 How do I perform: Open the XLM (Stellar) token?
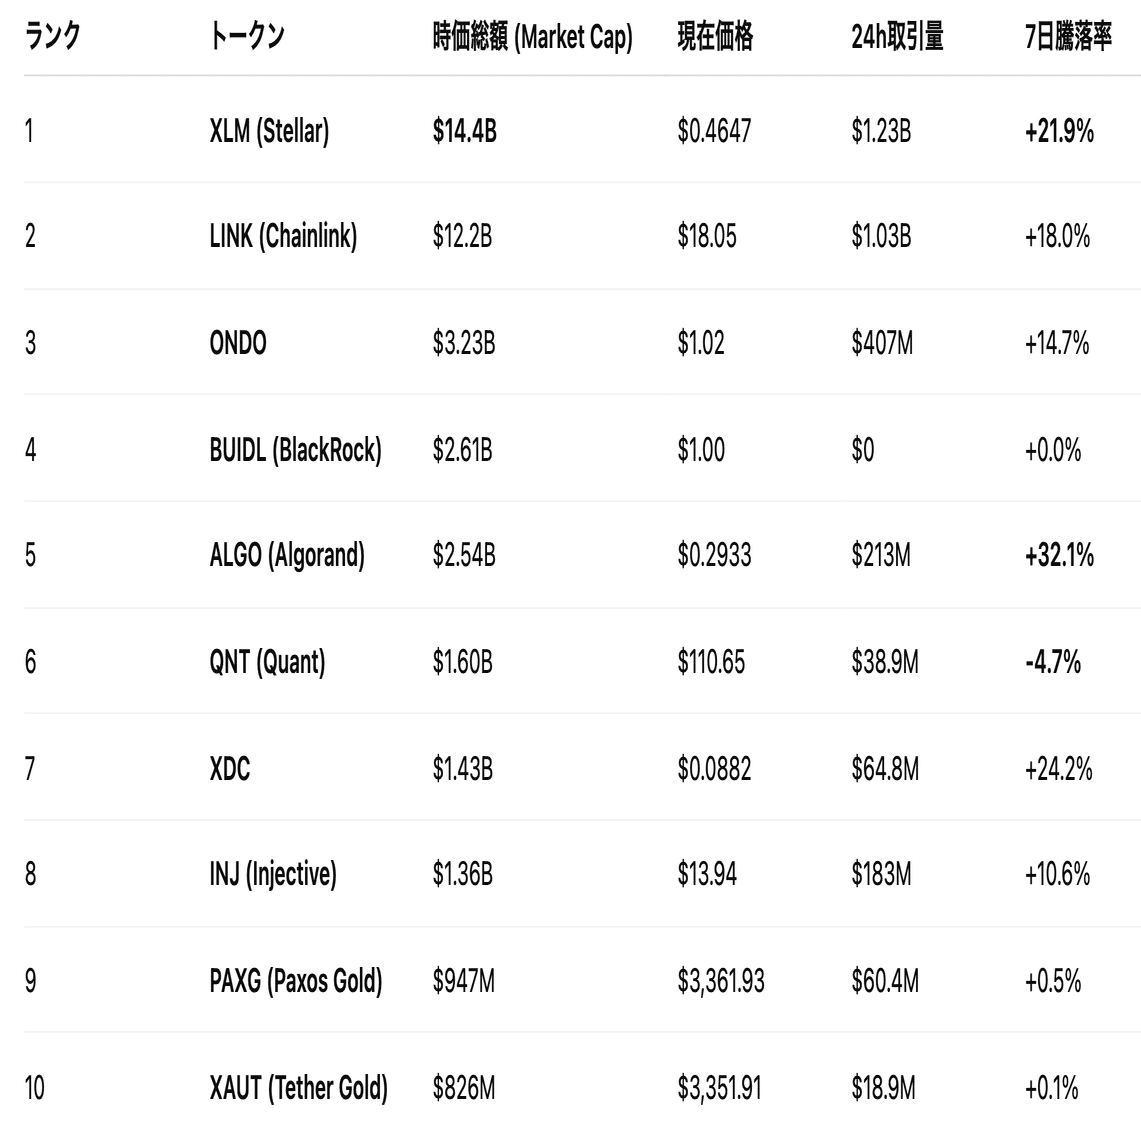[x=269, y=130]
